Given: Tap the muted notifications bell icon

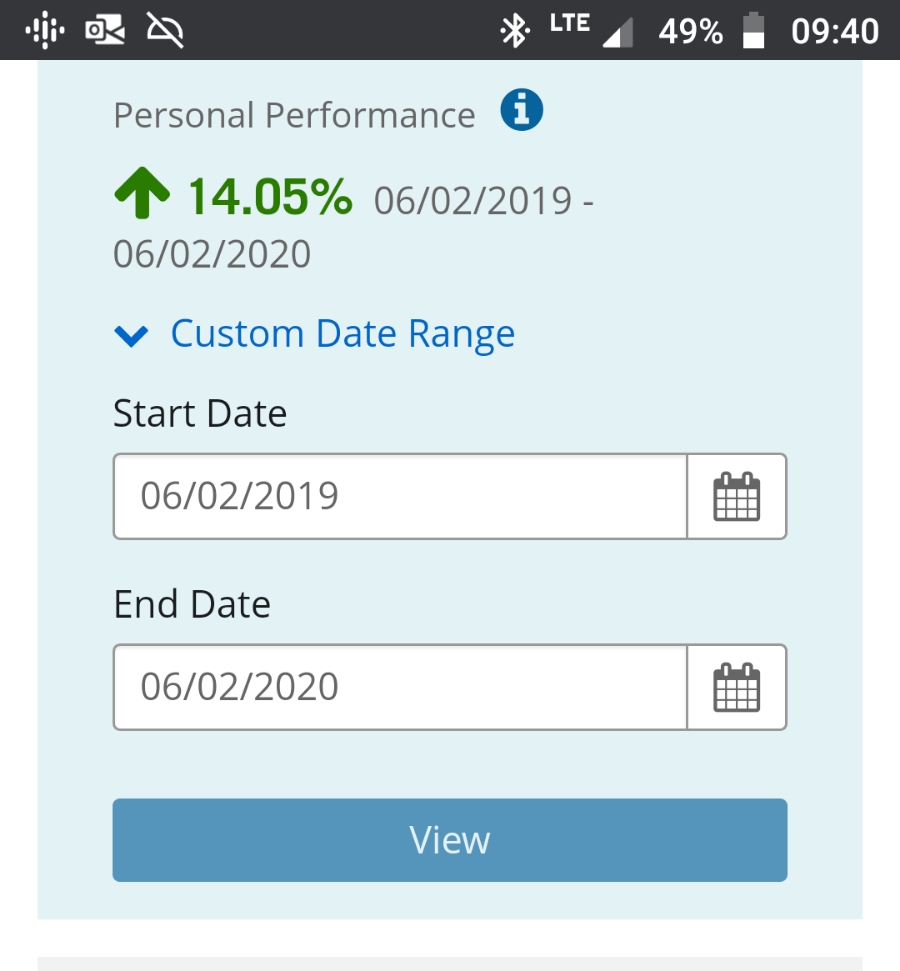Looking at the screenshot, I should (165, 31).
